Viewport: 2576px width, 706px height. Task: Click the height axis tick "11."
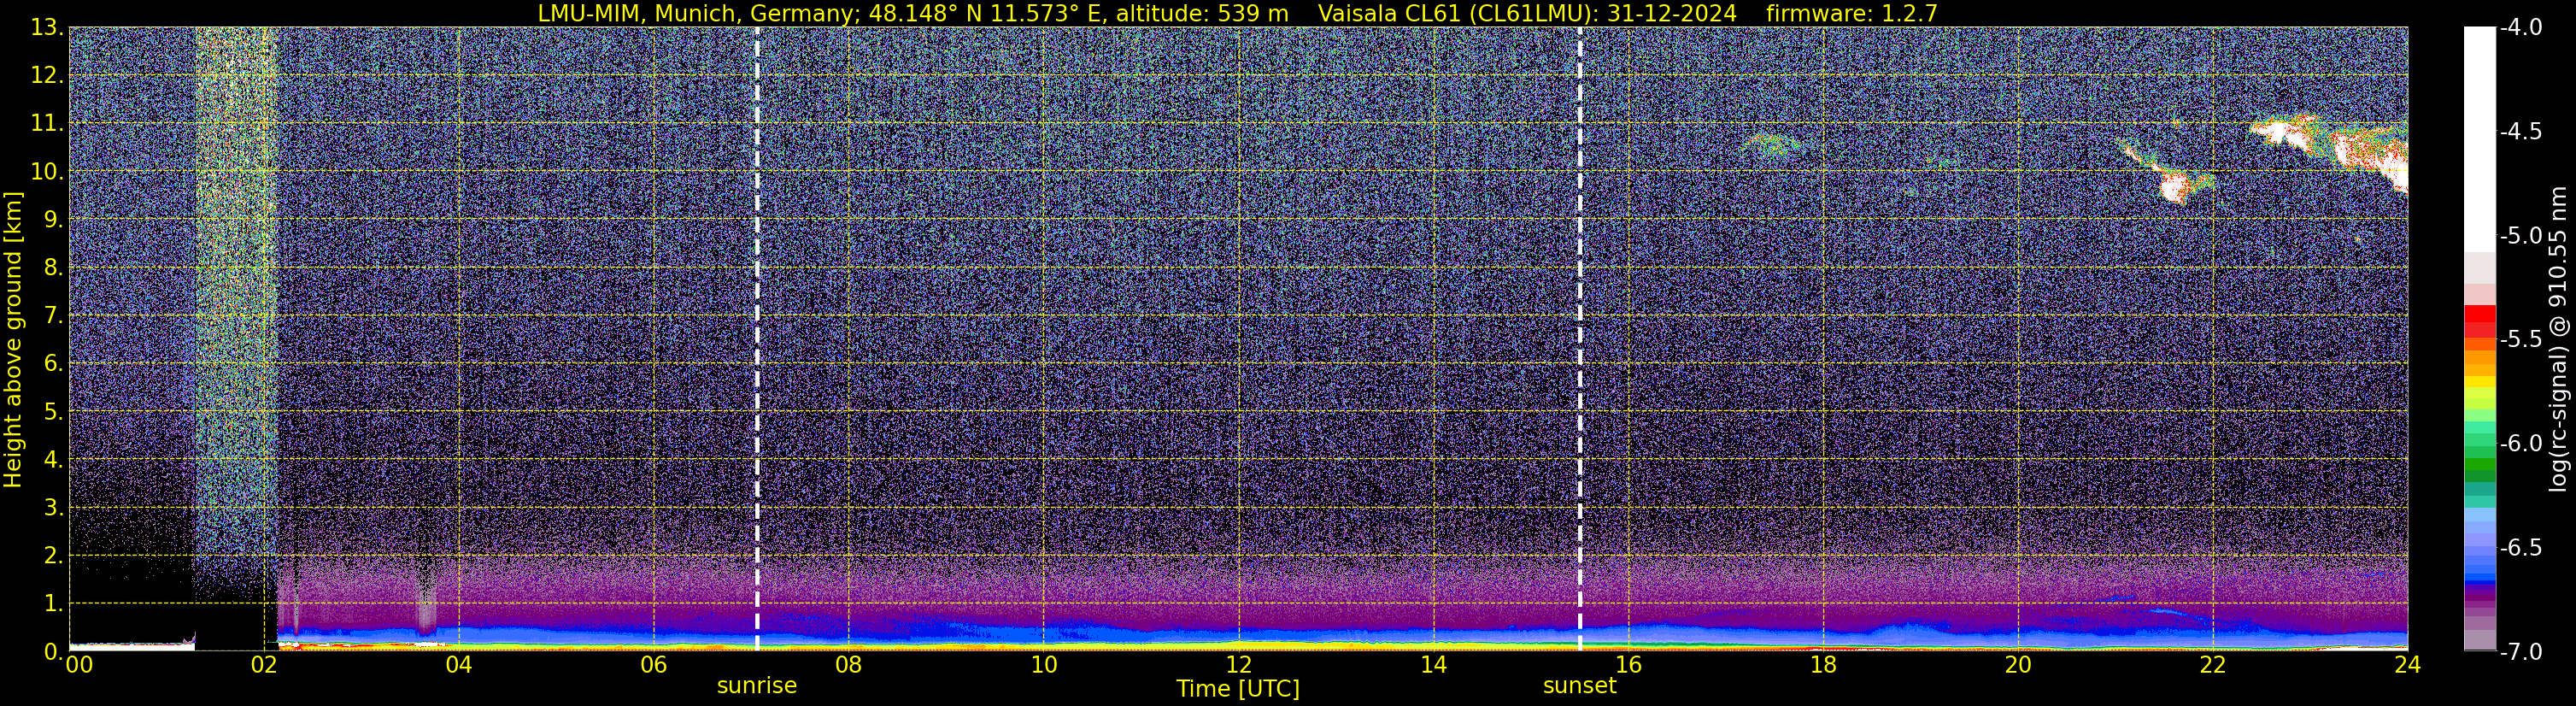tap(47, 124)
